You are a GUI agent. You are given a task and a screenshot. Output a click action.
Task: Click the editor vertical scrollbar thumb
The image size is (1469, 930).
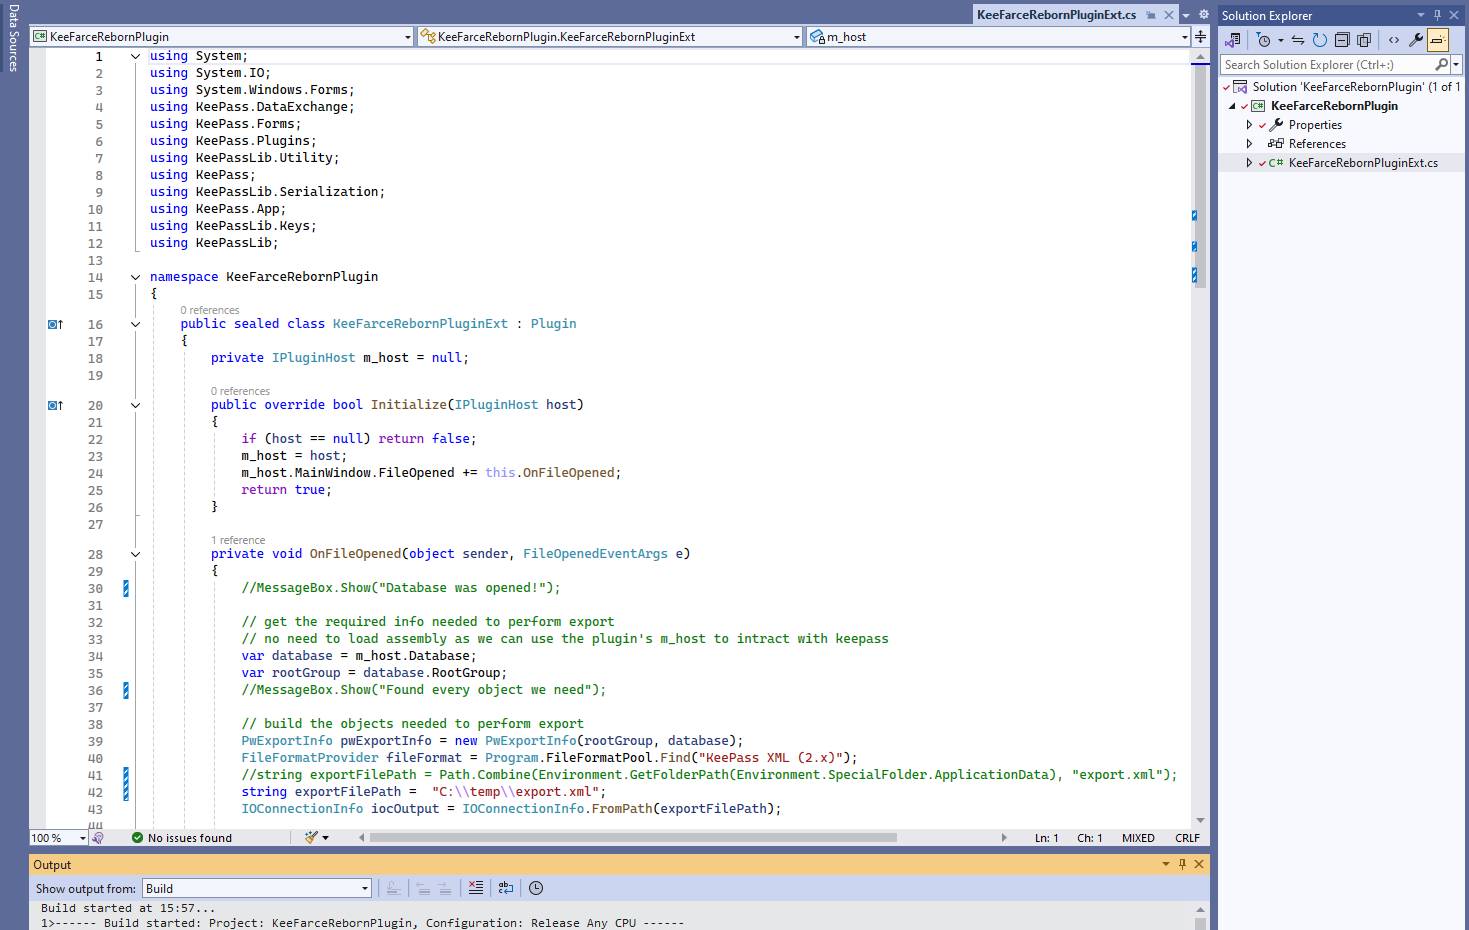[x=1200, y=176]
